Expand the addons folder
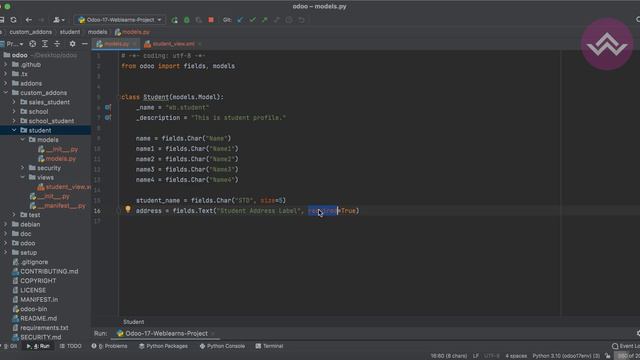This screenshot has height=360, width=640. 6,83
